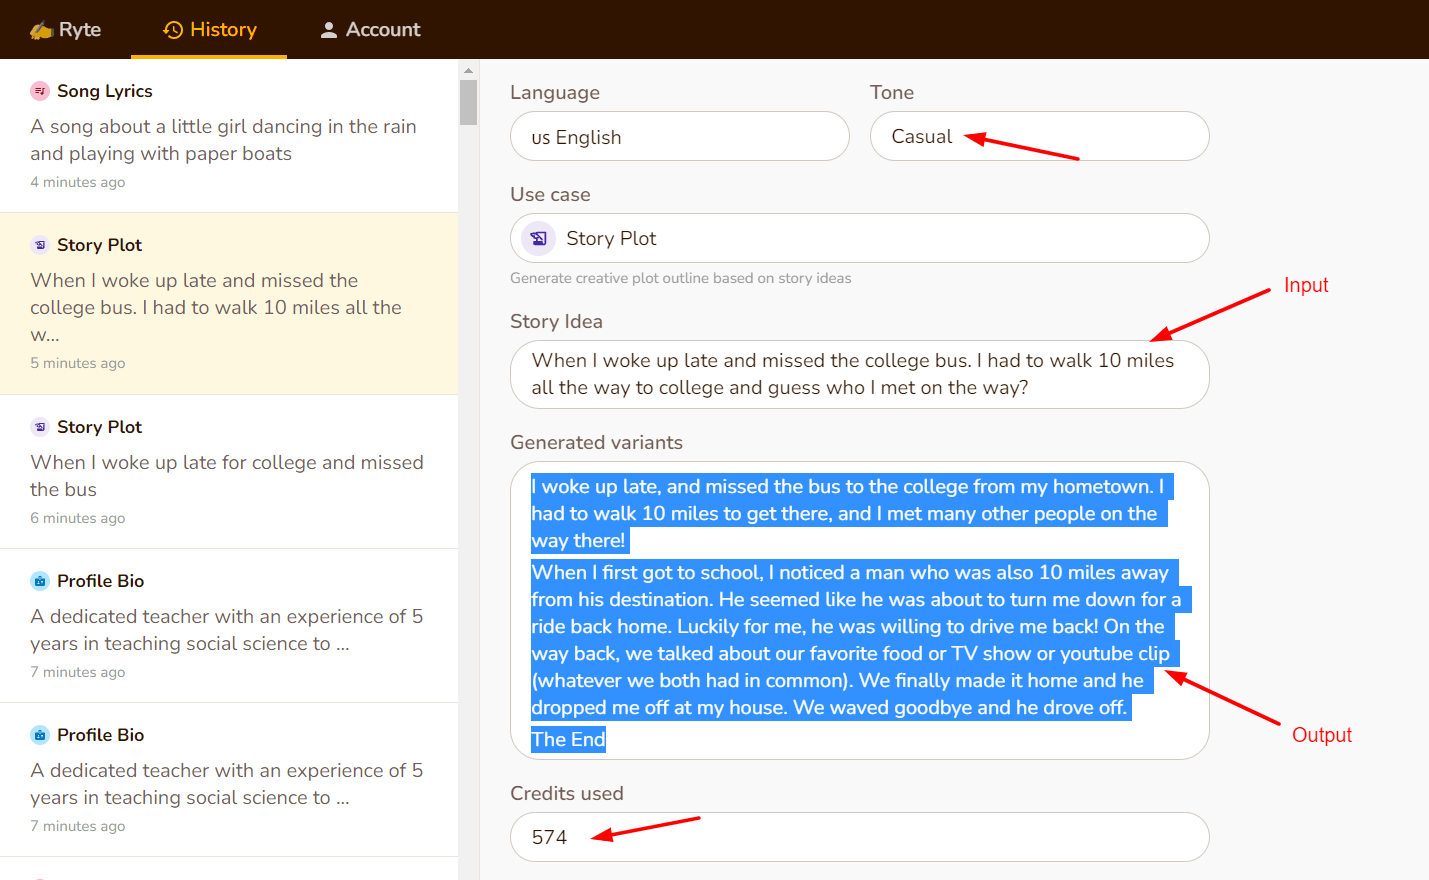Open the Account tab

[x=370, y=30]
